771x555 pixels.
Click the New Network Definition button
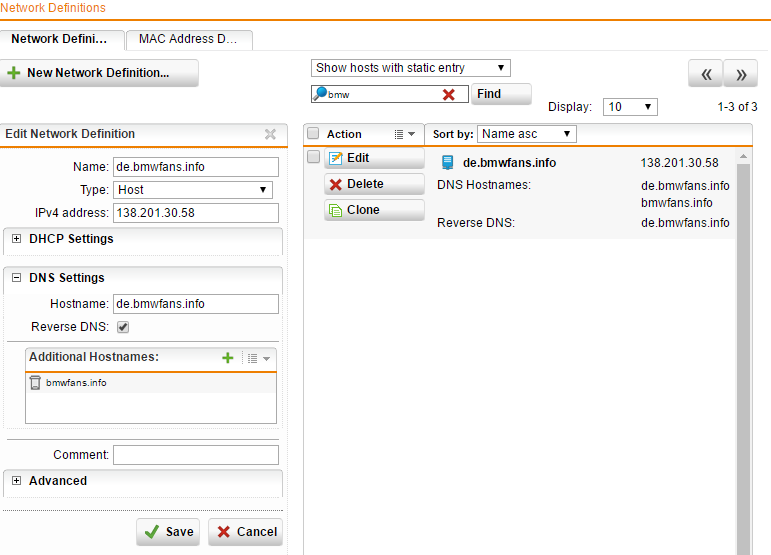coord(99,73)
